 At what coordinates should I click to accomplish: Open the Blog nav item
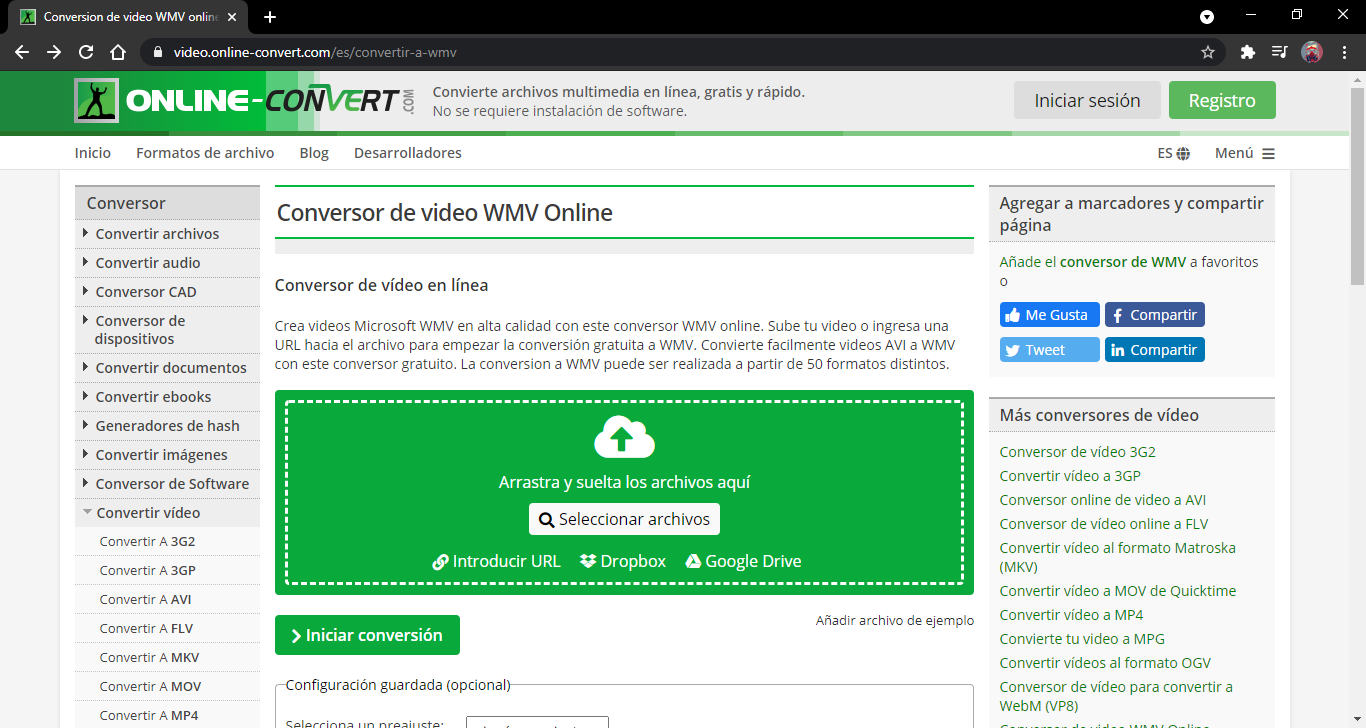tap(314, 153)
